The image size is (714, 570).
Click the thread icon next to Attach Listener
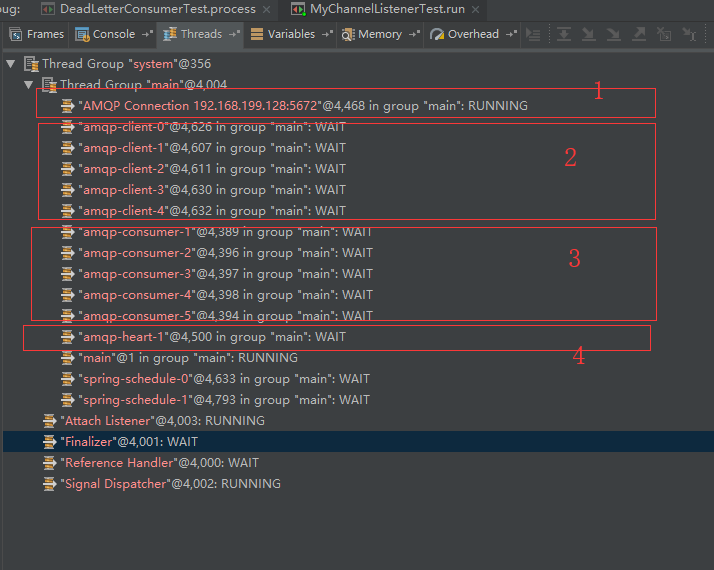(49, 421)
